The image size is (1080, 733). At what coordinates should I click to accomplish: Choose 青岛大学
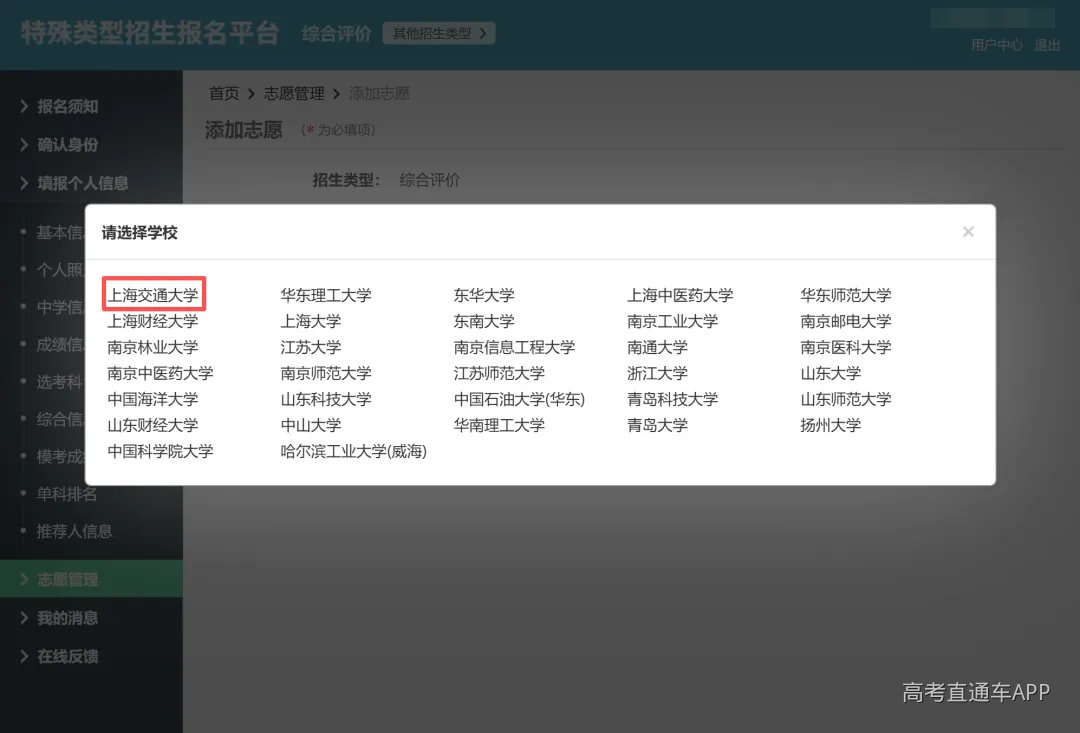pyautogui.click(x=657, y=425)
